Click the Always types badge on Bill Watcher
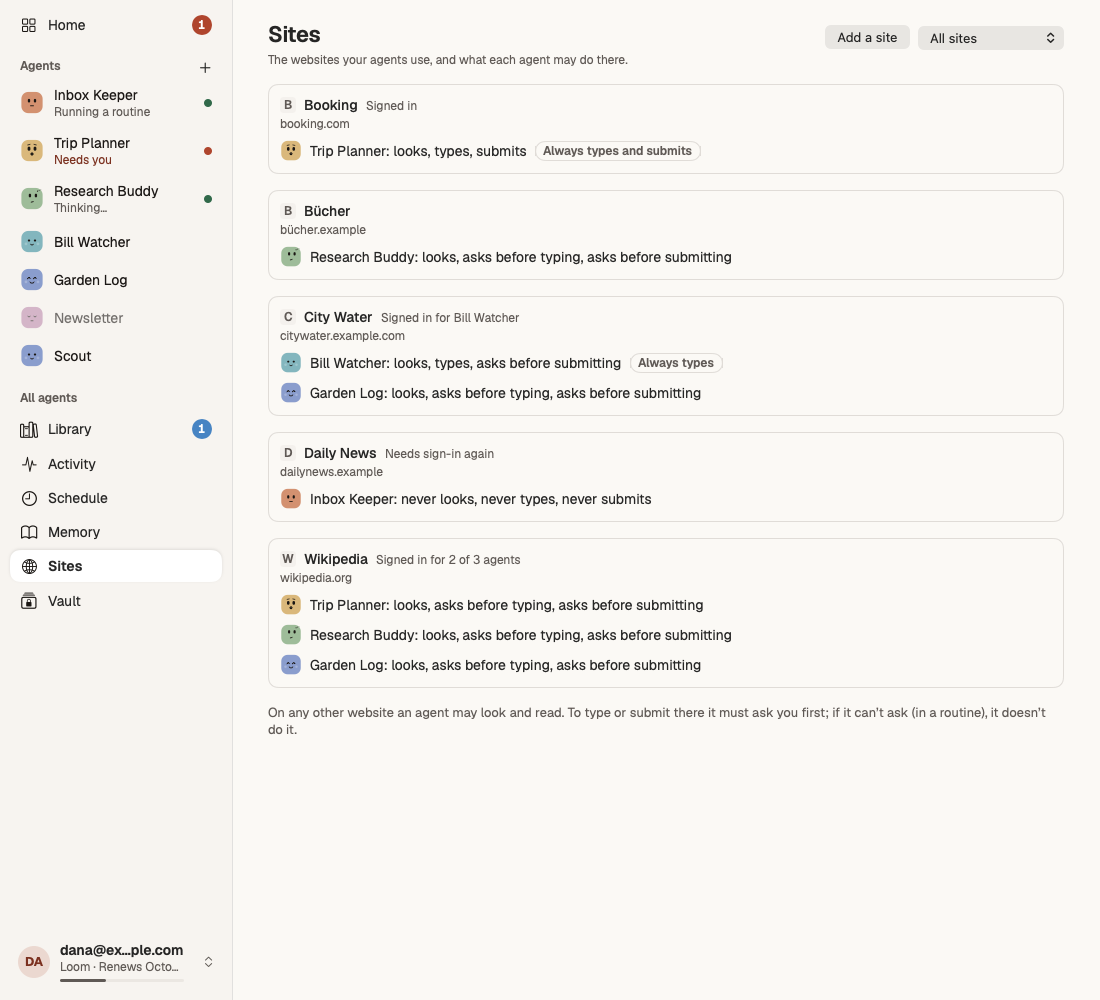 [x=676, y=363]
